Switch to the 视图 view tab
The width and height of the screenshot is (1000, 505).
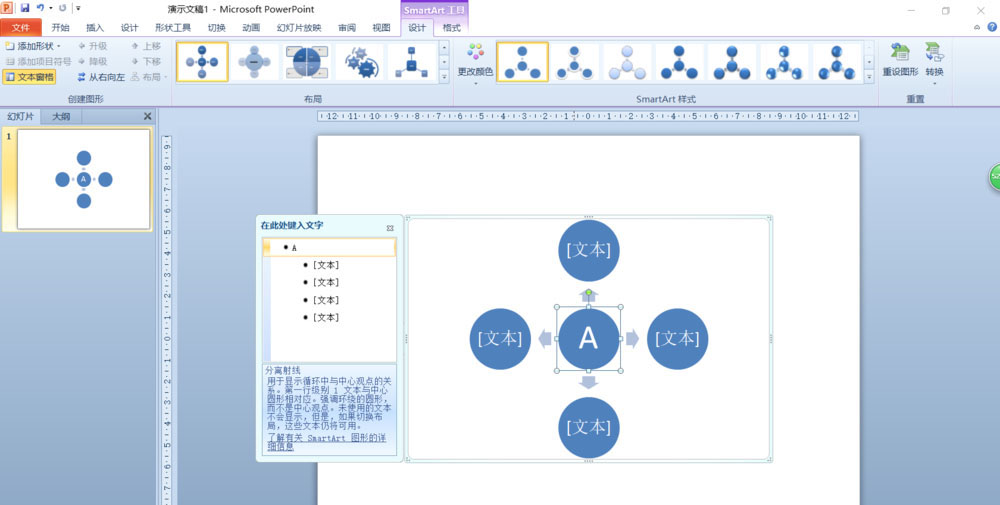[x=381, y=27]
